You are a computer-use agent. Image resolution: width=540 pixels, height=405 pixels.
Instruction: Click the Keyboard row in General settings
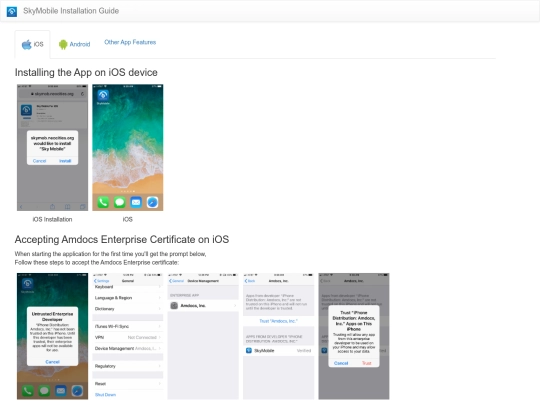click(x=128, y=287)
